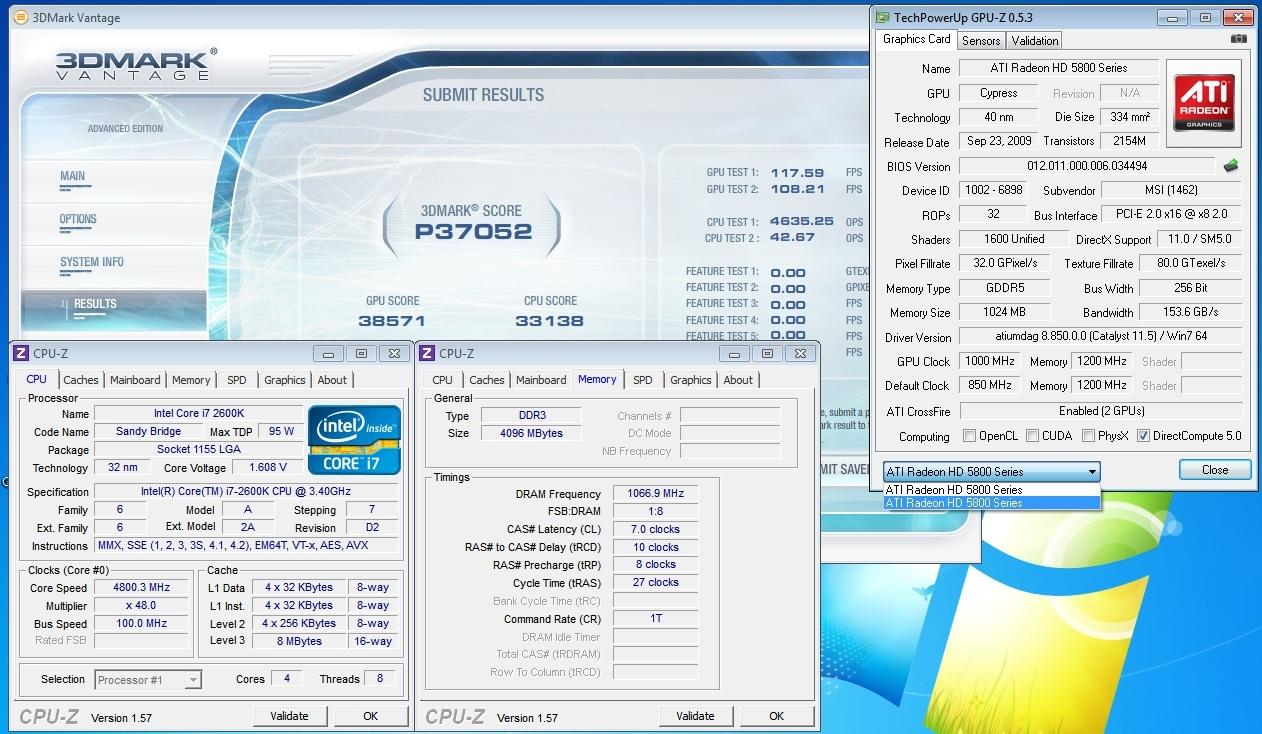Open SPD tab in right CPU-Z window

click(643, 380)
